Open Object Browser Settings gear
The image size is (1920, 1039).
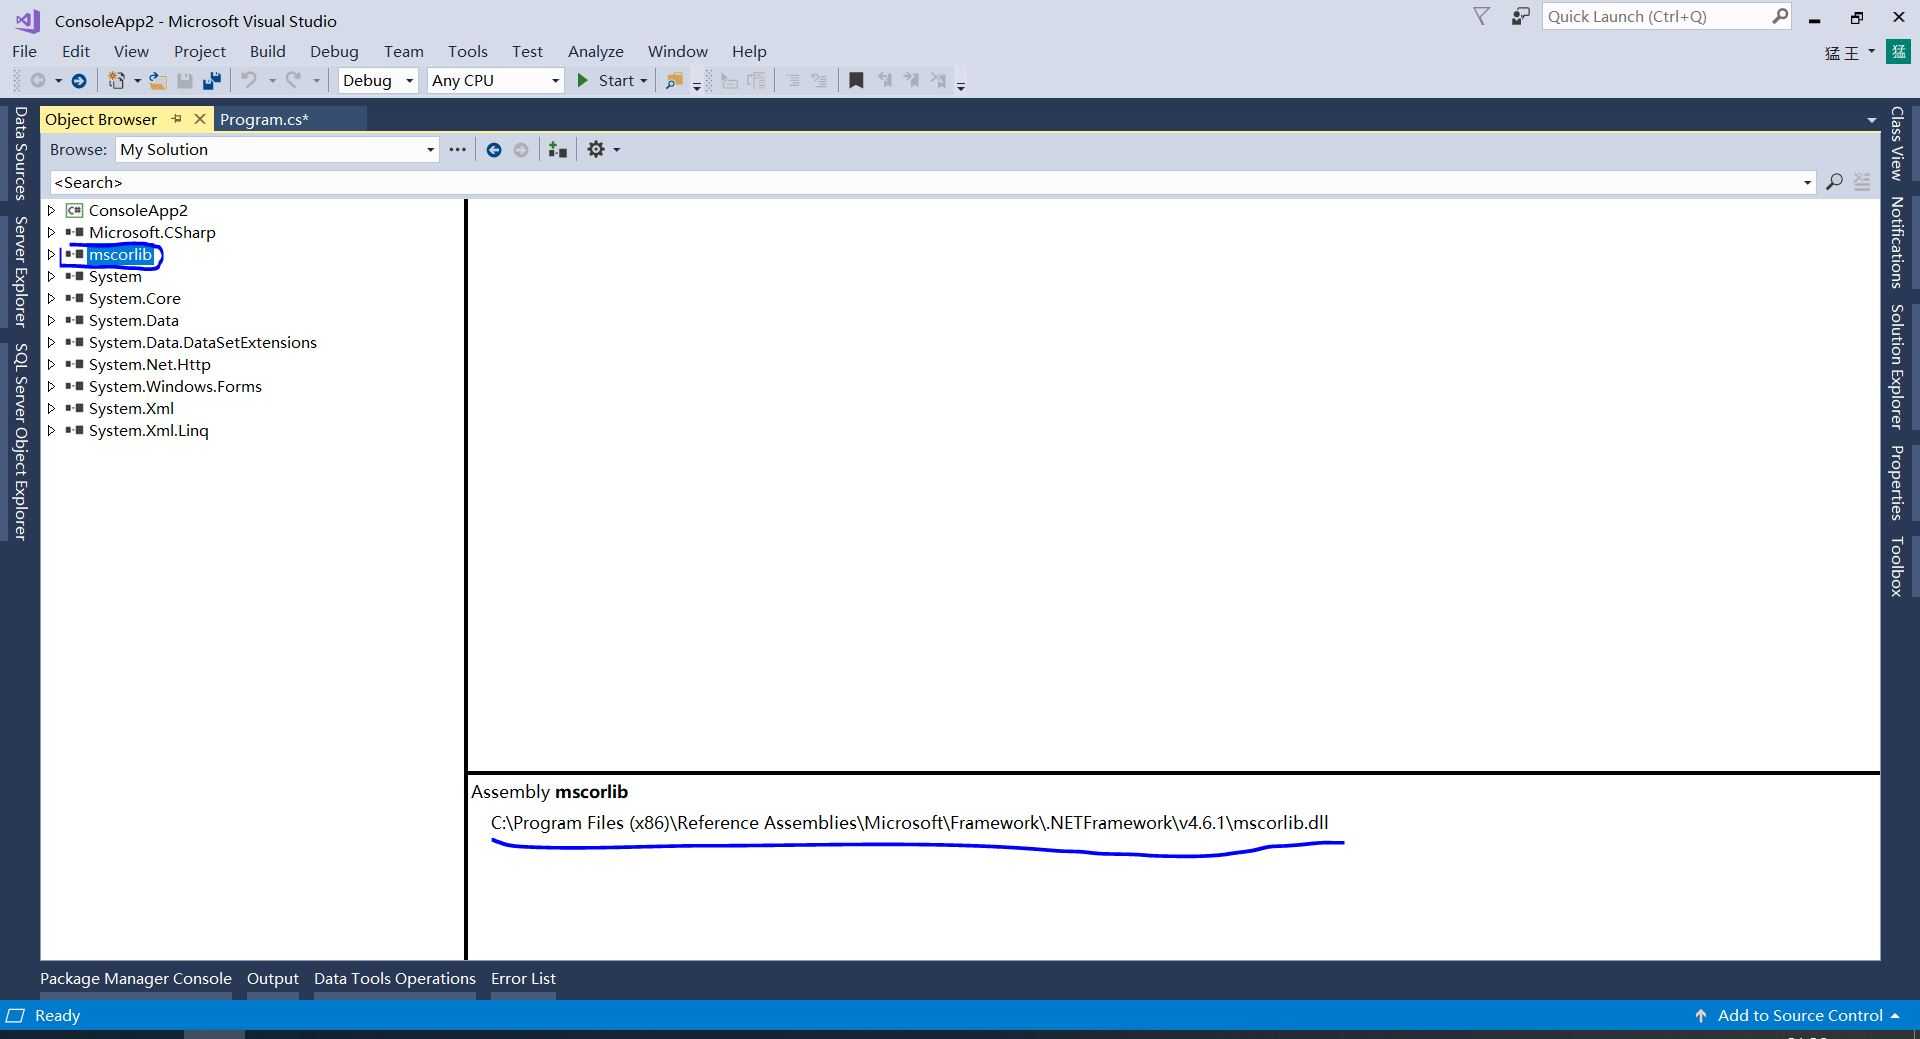pyautogui.click(x=596, y=150)
